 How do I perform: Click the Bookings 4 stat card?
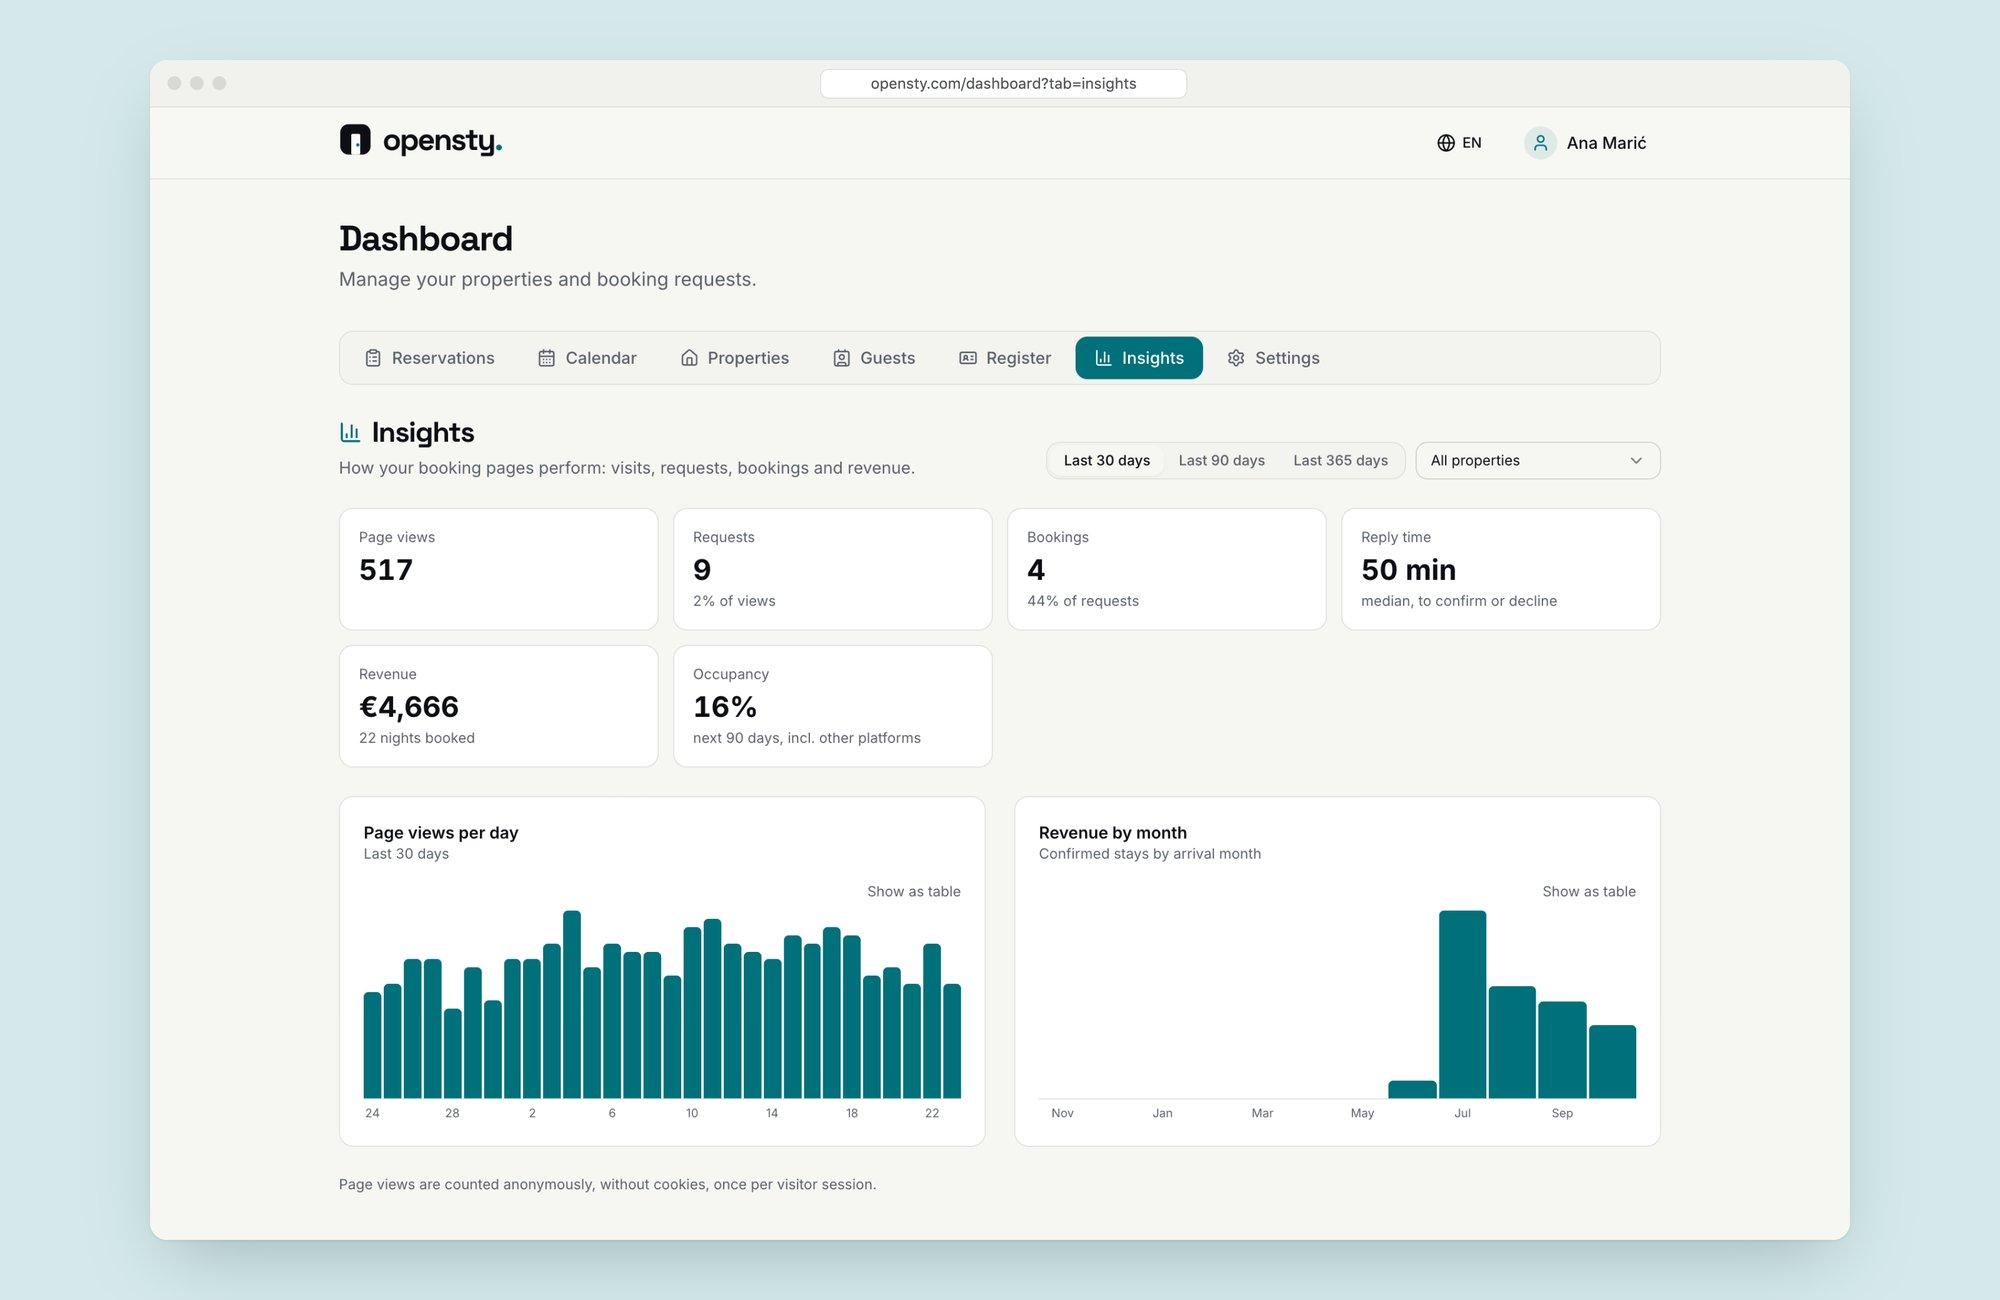tap(1166, 569)
